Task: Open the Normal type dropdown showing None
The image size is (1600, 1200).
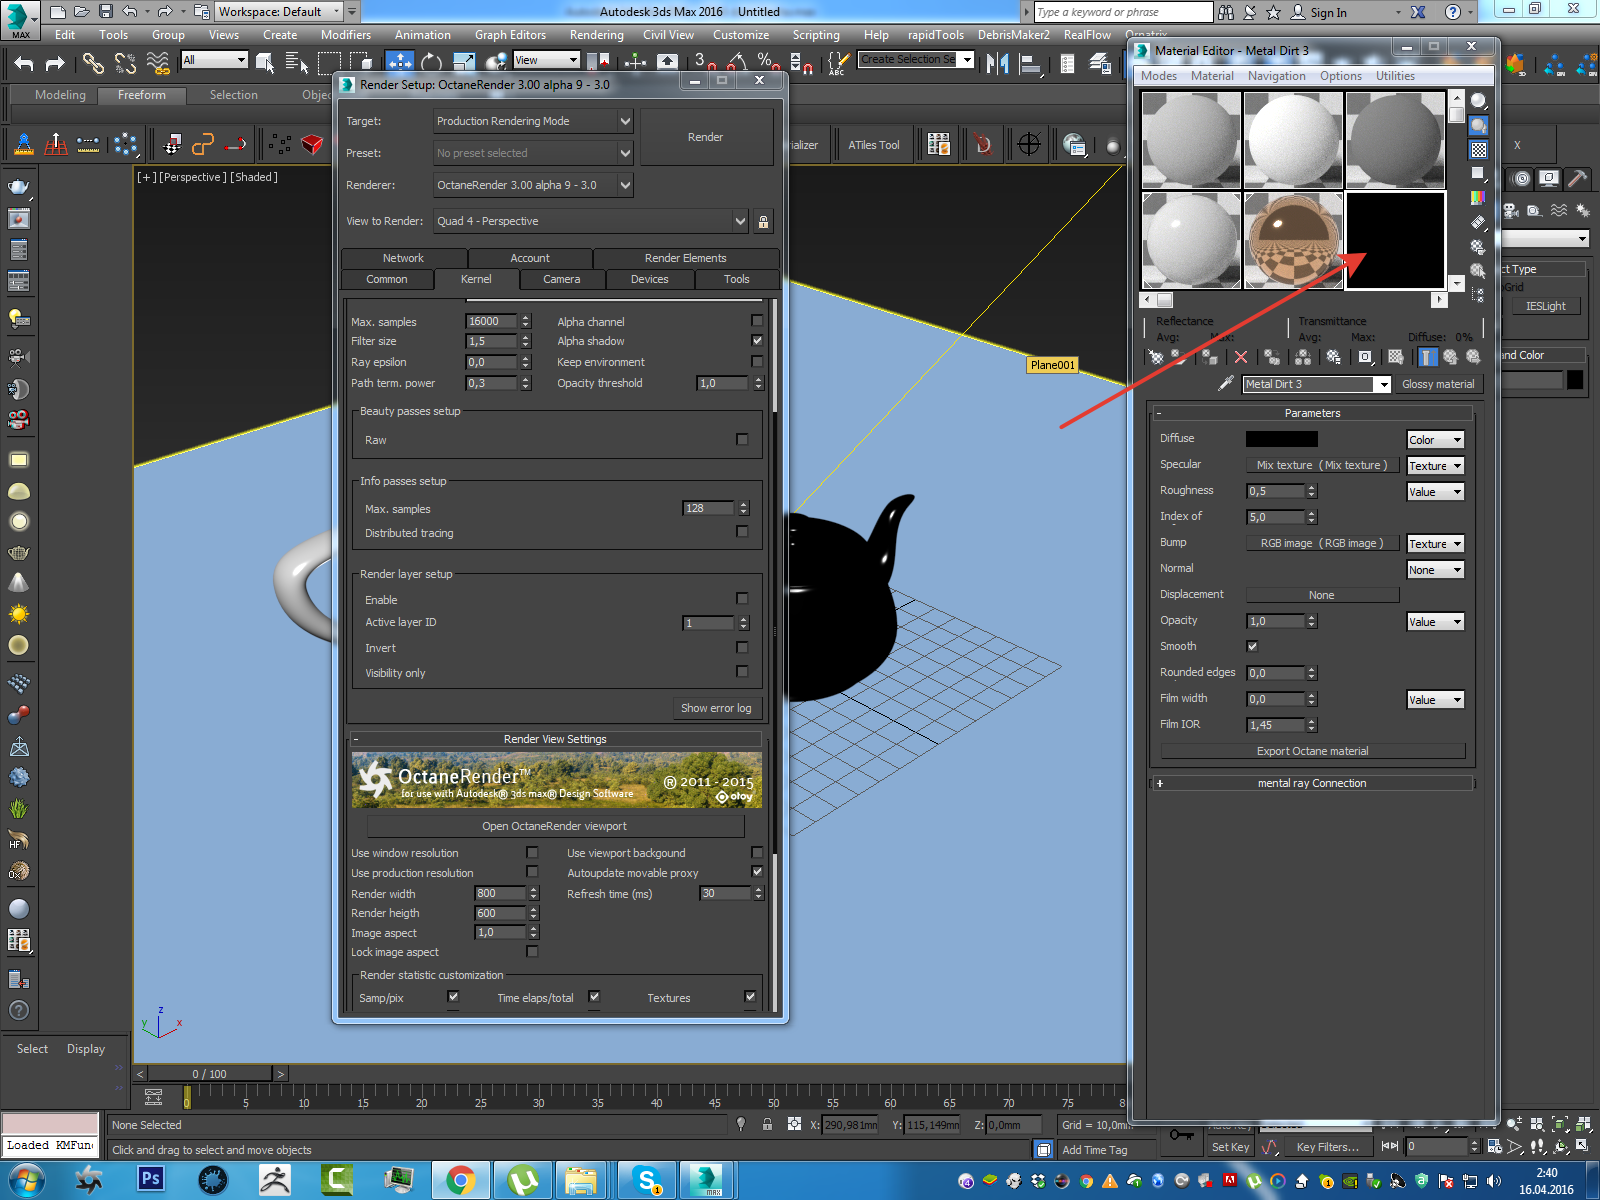Action: pyautogui.click(x=1435, y=570)
